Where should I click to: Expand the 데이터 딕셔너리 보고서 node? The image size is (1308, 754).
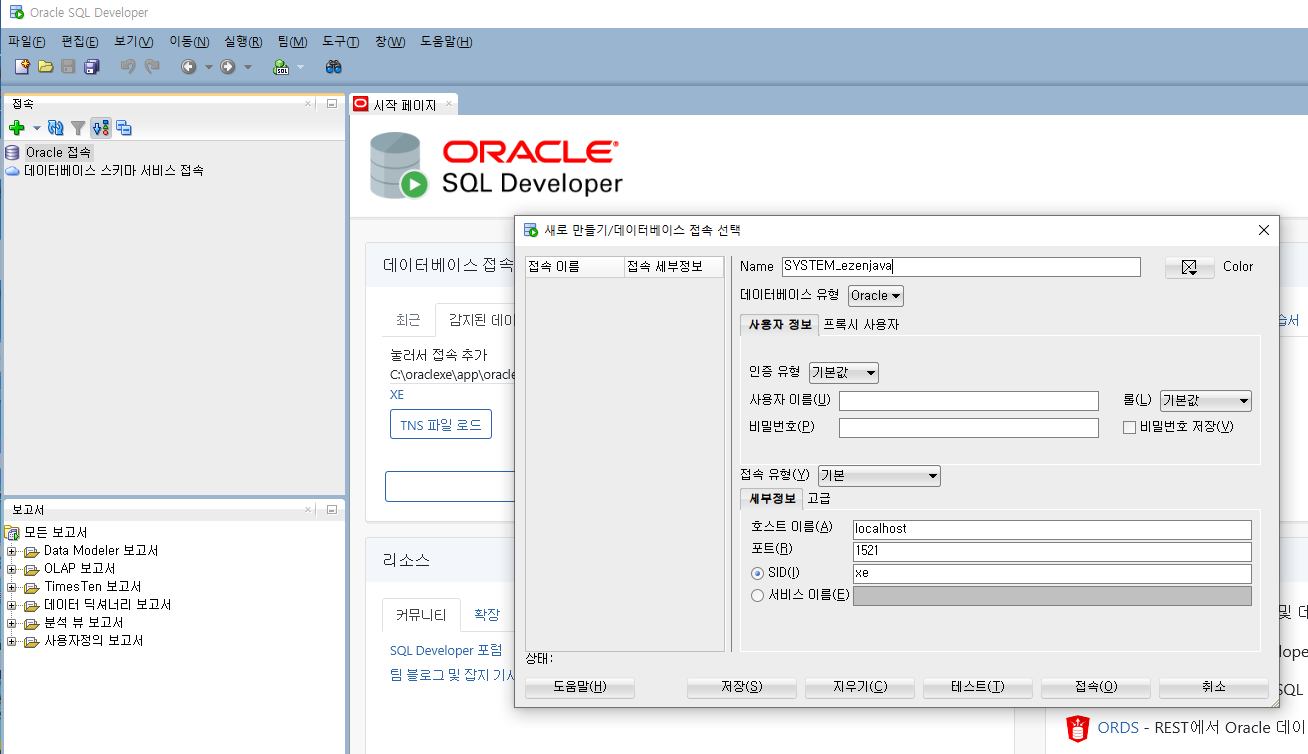pos(12,605)
